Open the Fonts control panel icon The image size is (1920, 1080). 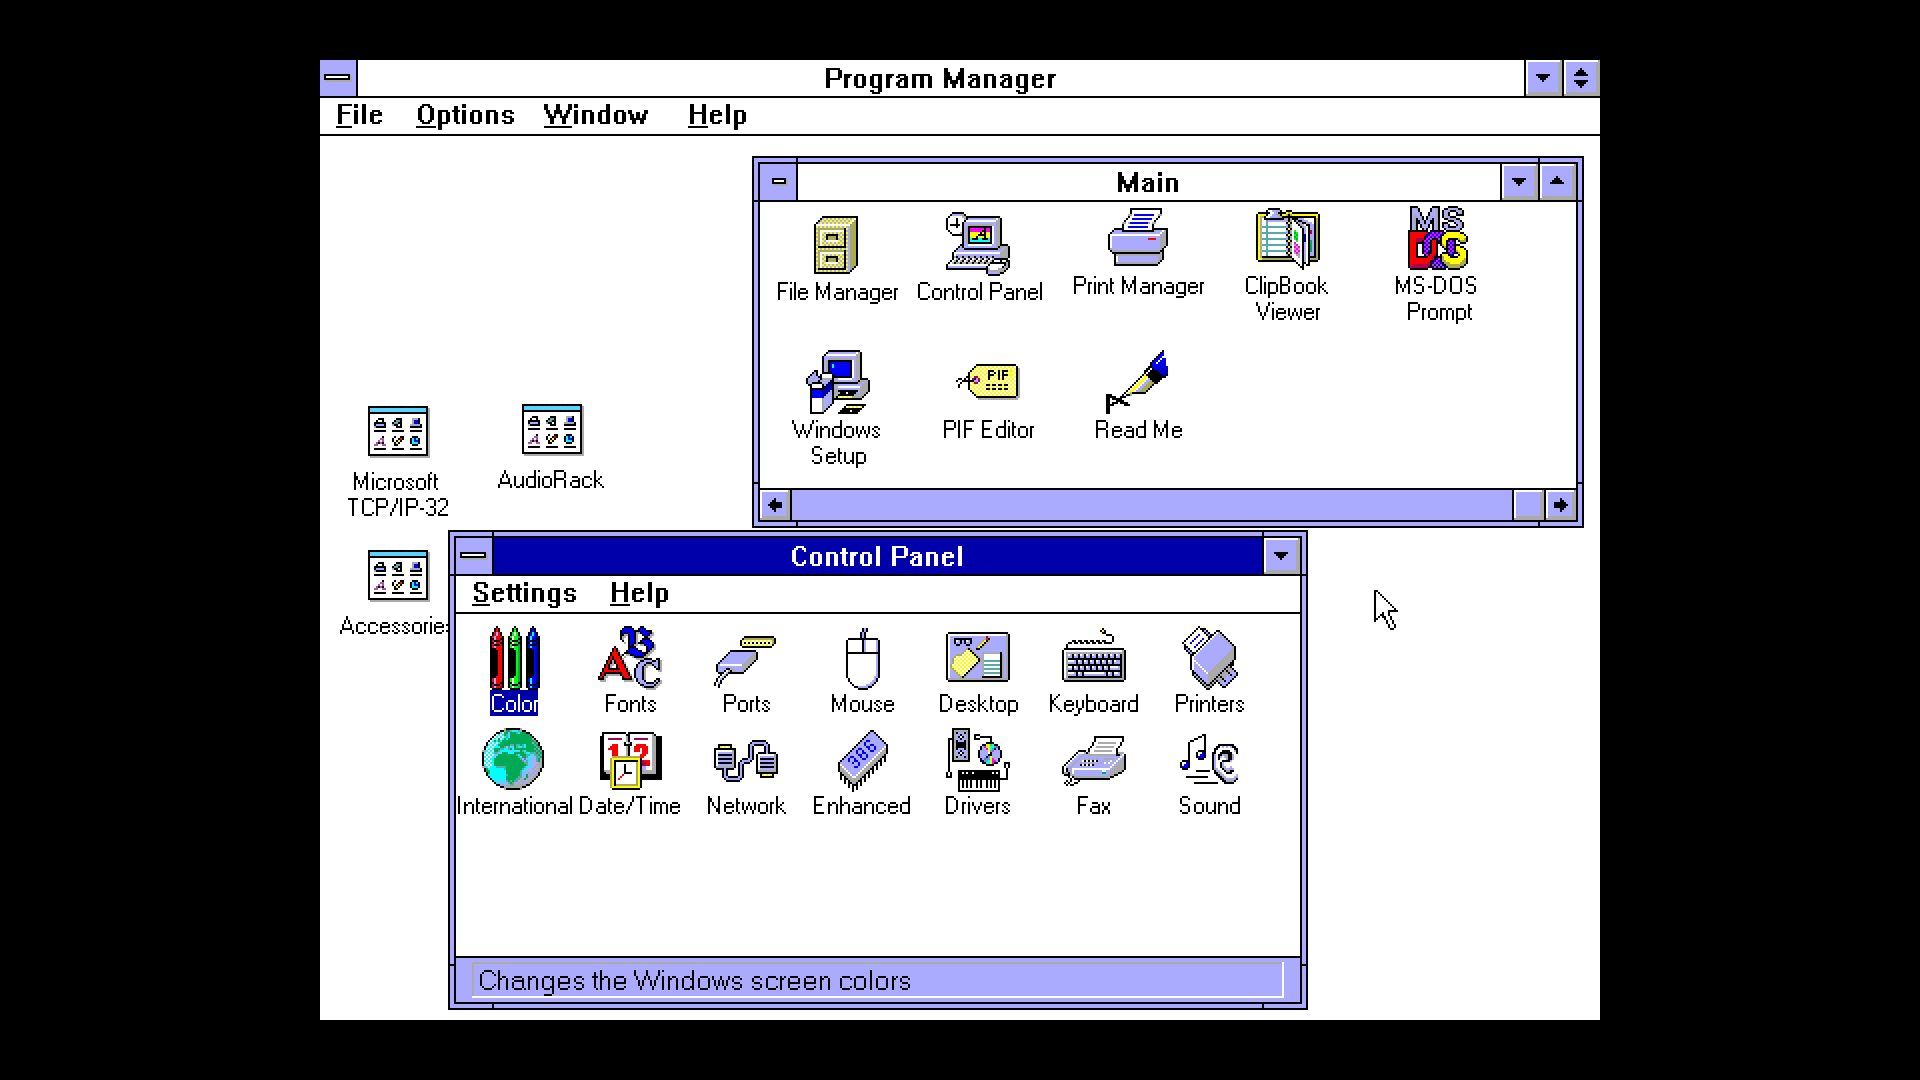(630, 659)
